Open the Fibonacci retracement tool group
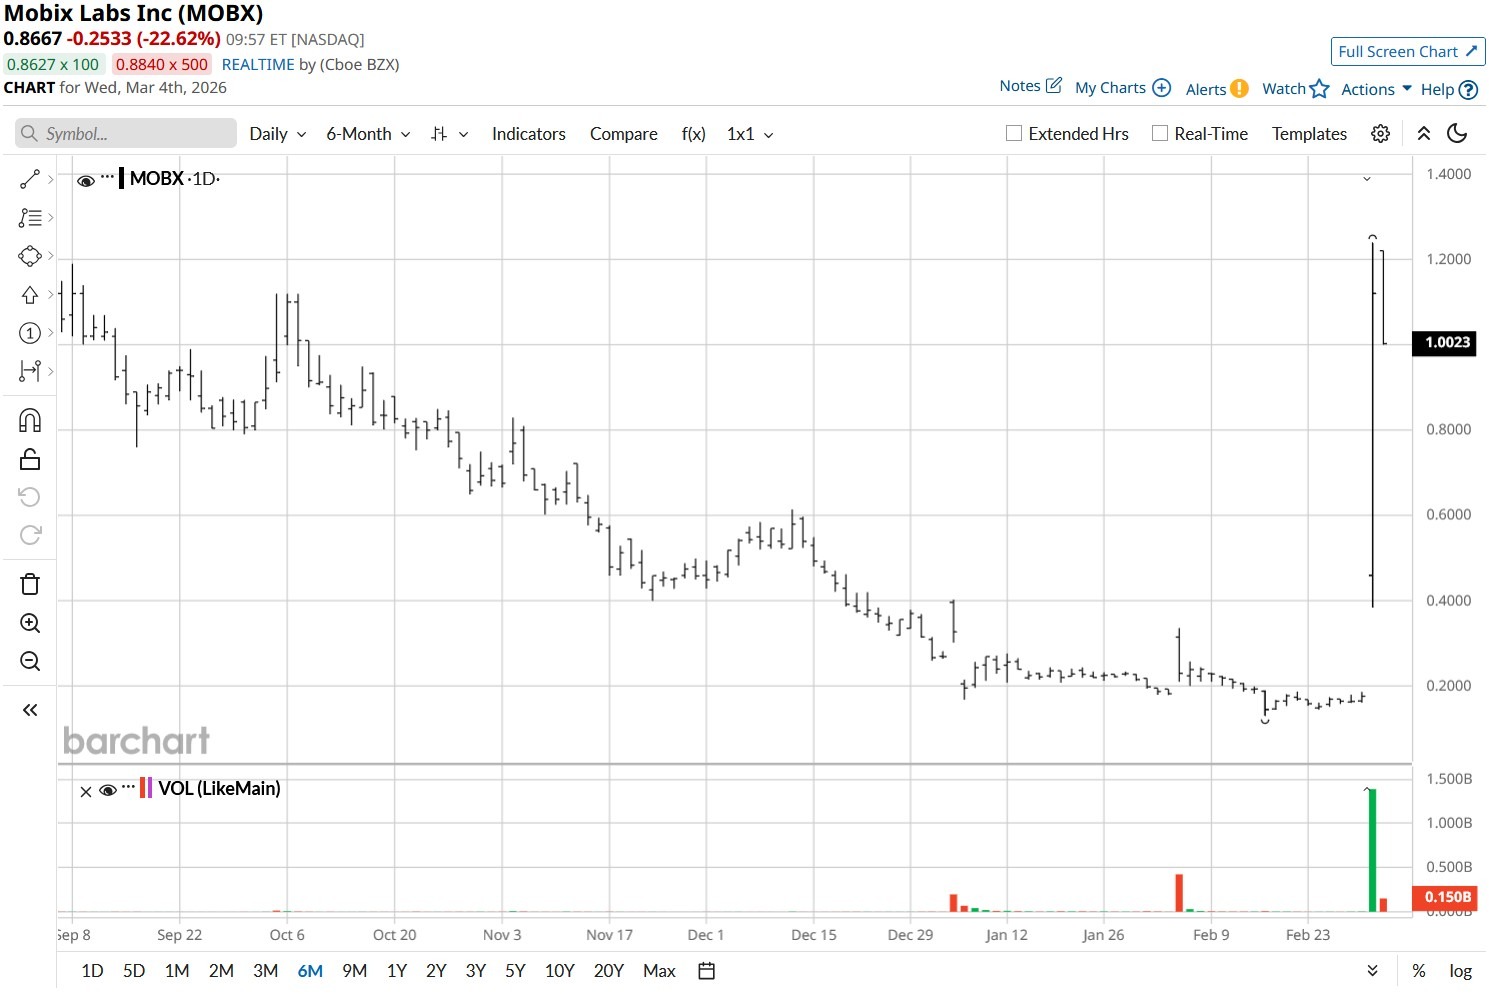 pos(30,217)
